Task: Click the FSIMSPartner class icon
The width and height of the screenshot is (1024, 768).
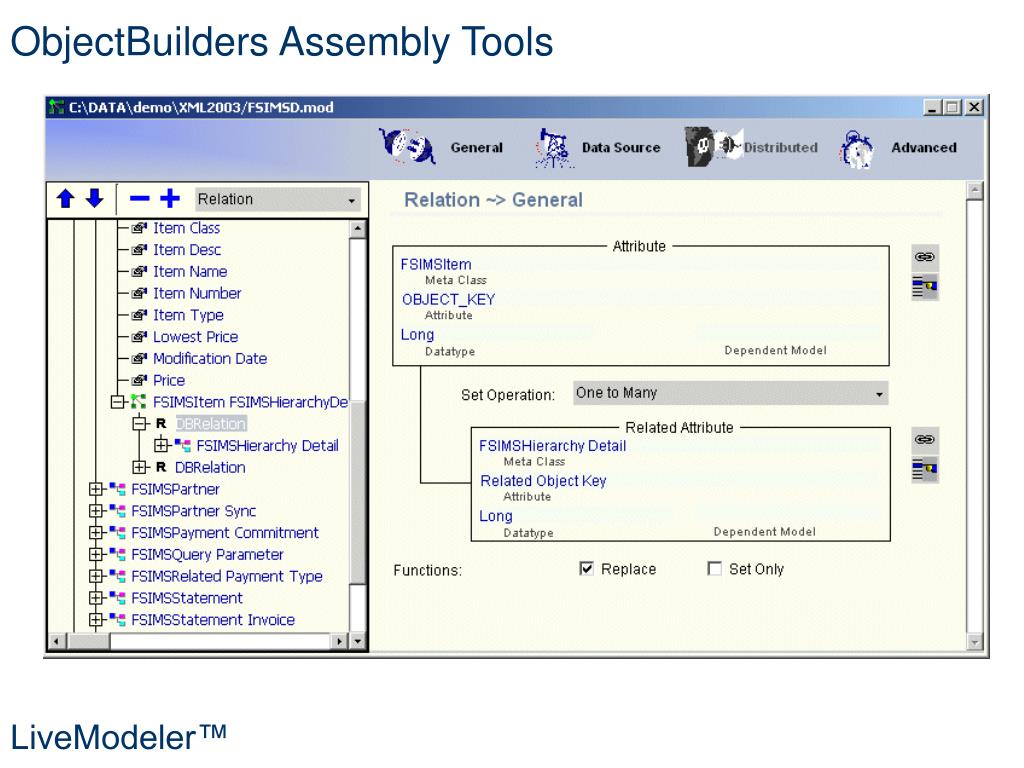Action: [x=118, y=489]
